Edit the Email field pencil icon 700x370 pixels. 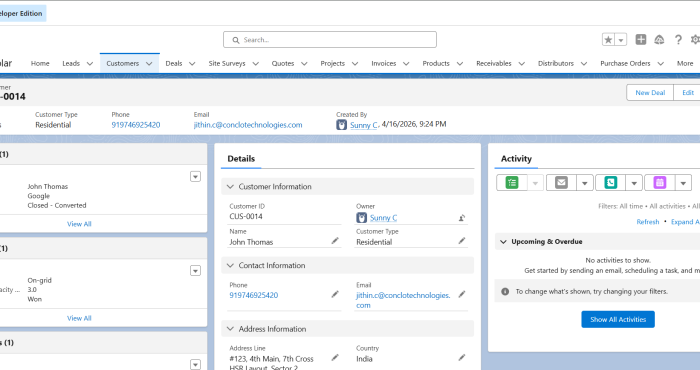click(x=462, y=294)
